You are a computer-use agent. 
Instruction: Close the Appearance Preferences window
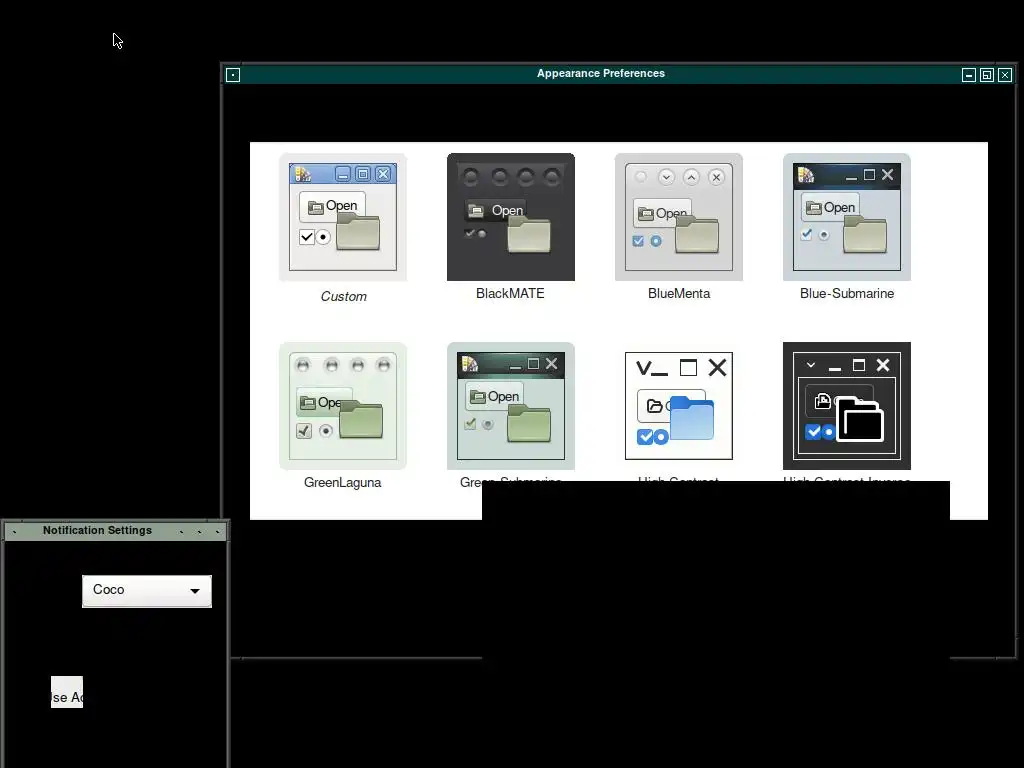1005,75
